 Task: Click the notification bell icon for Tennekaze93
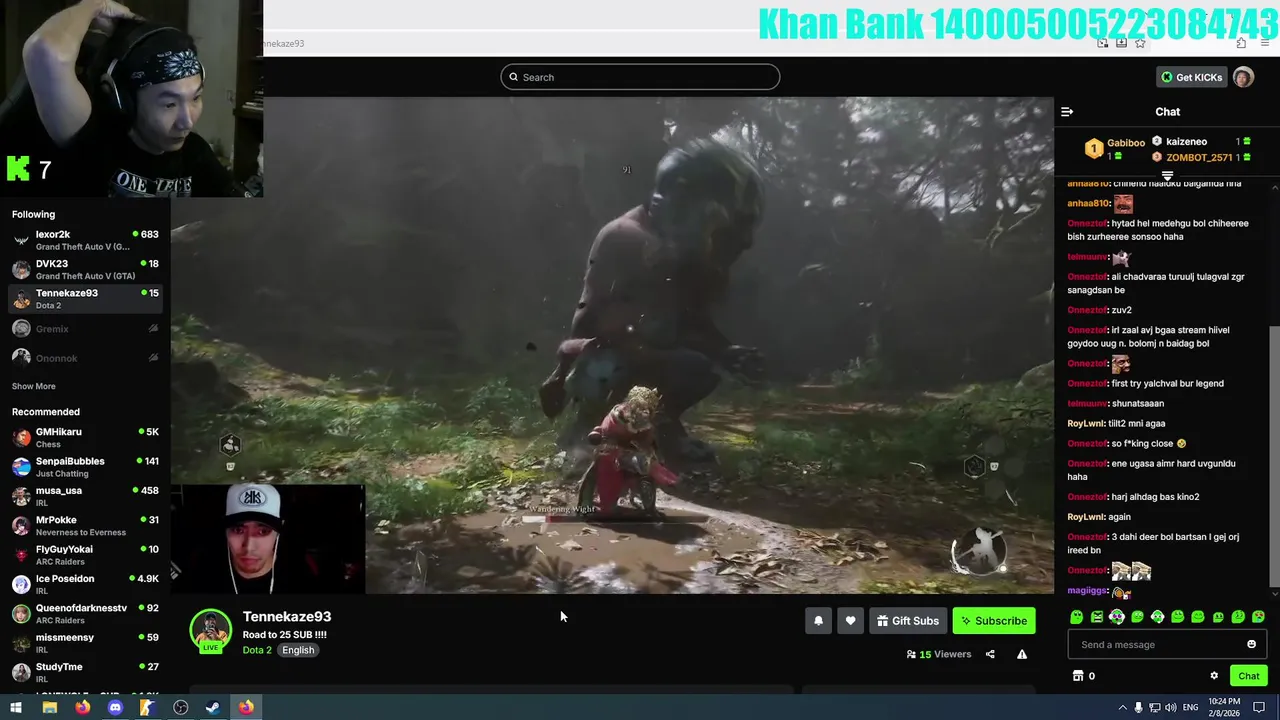click(818, 621)
